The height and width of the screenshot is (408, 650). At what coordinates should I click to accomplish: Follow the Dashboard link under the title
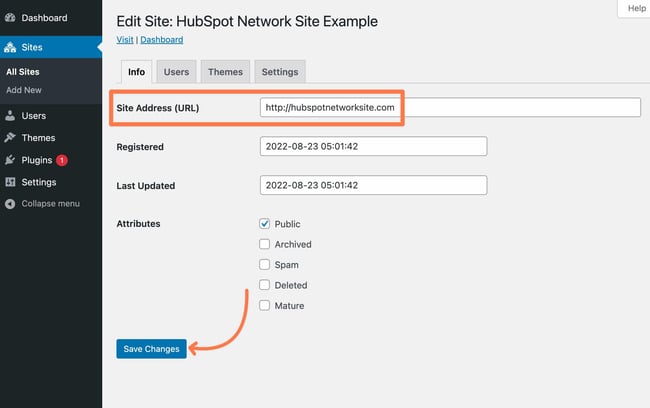click(x=162, y=40)
